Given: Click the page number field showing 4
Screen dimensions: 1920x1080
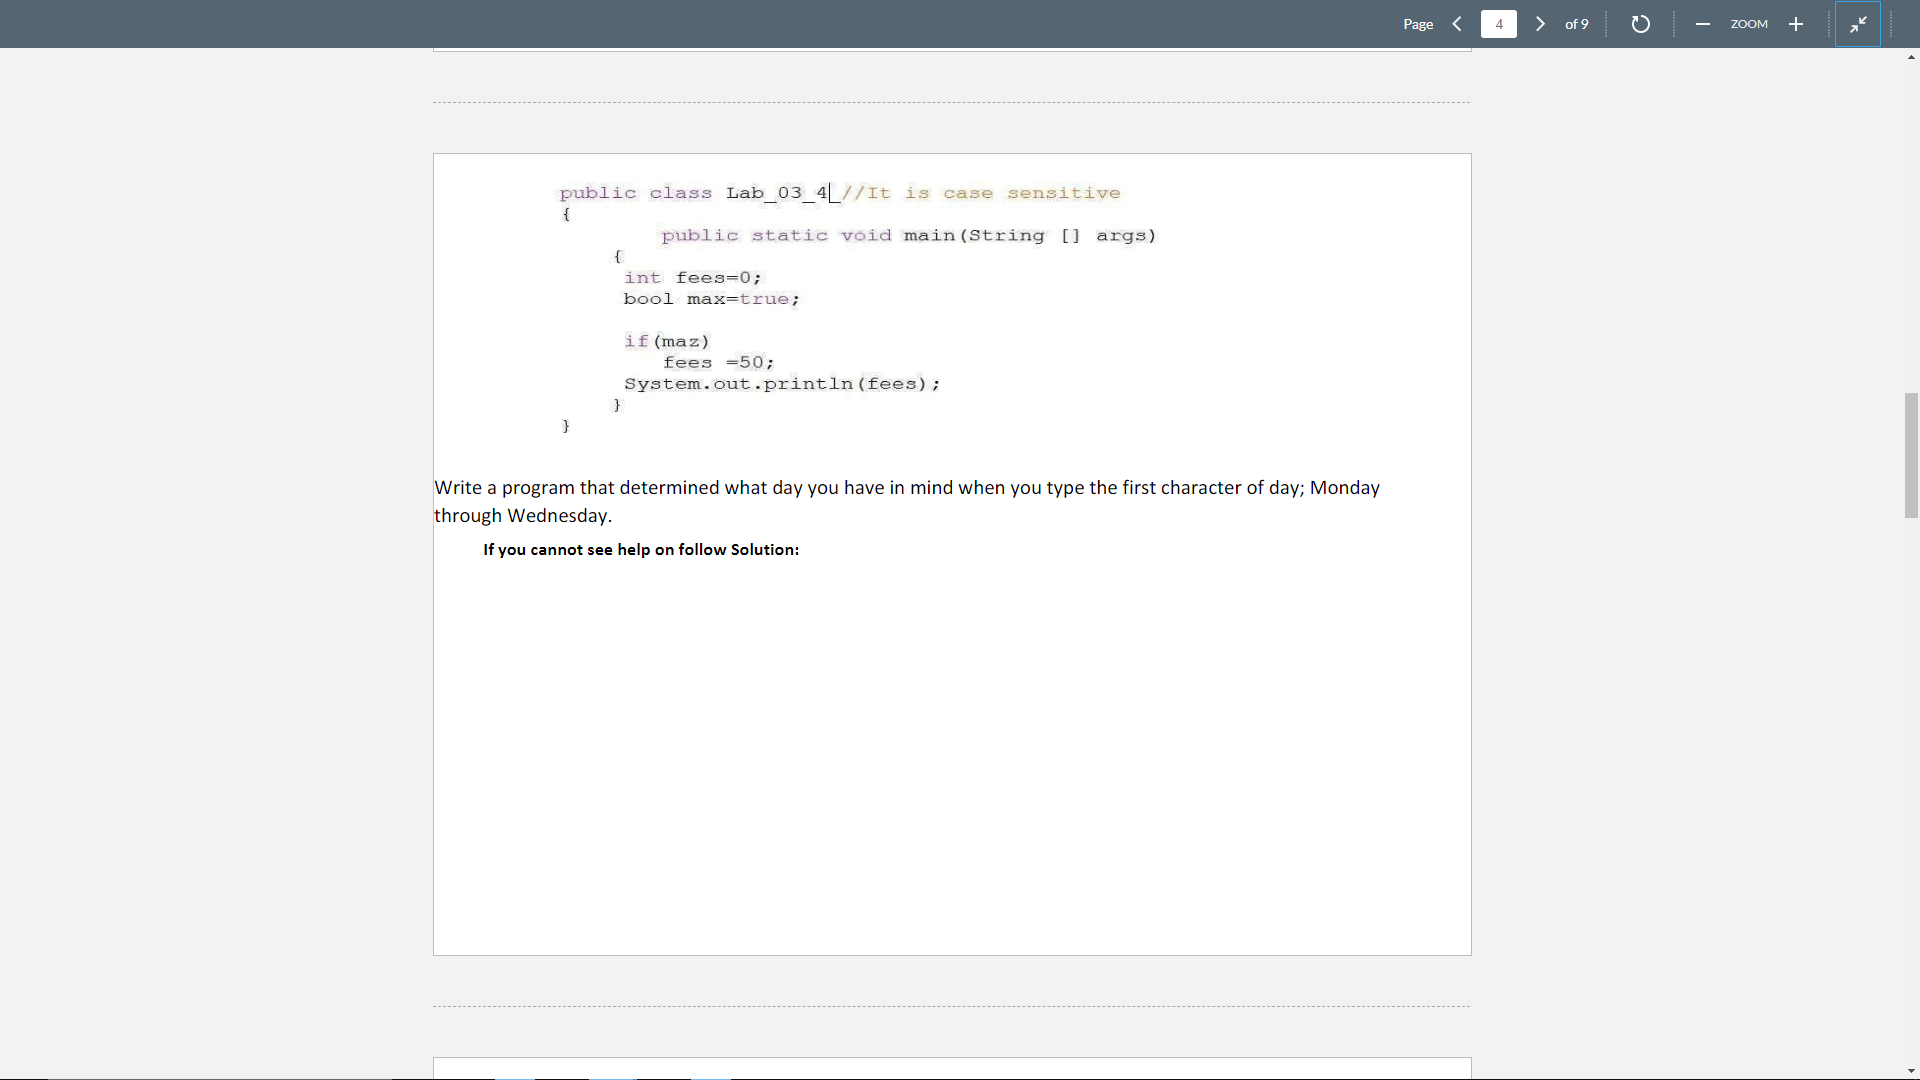Looking at the screenshot, I should tap(1498, 24).
